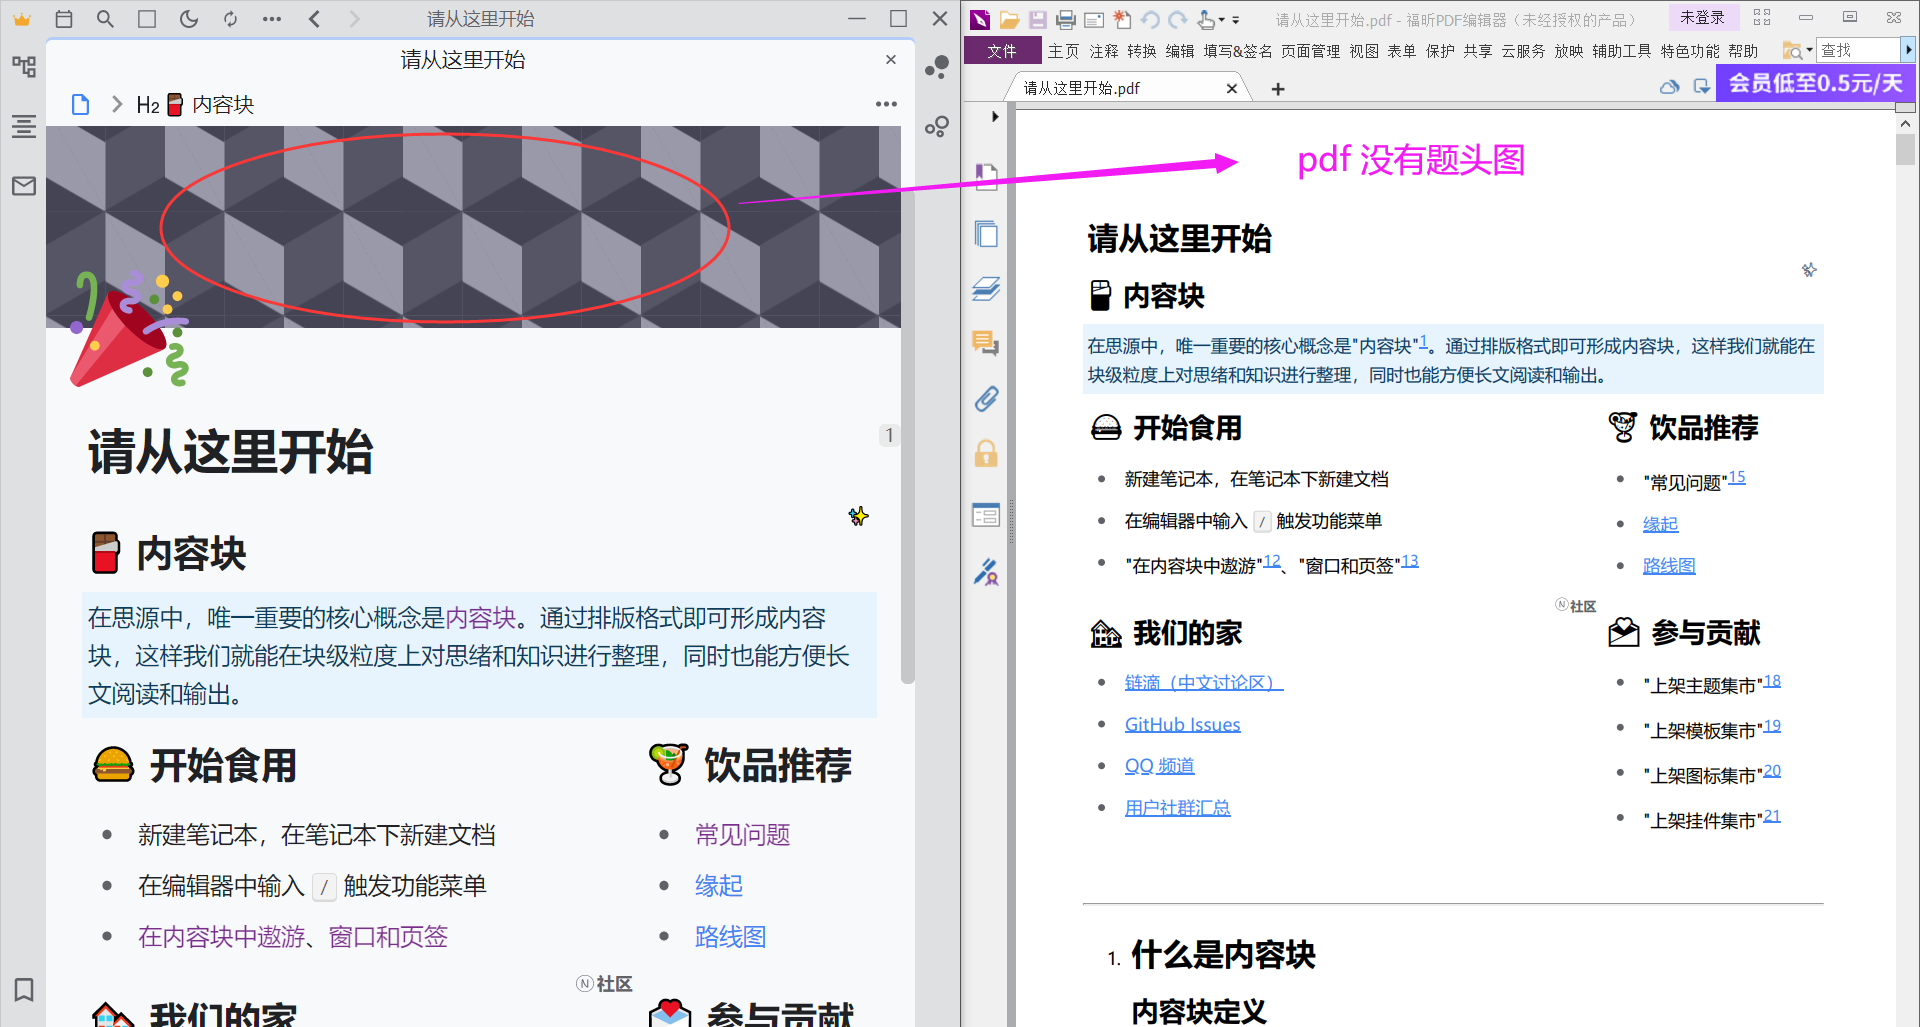Viewport: 1920px width, 1027px height.
Task: Open the 文件 menu in PDF editor
Action: tap(1001, 51)
